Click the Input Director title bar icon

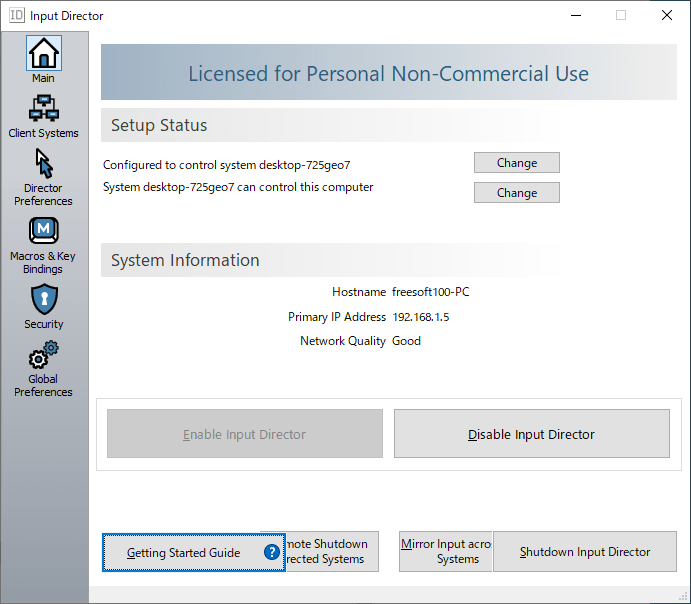(x=17, y=15)
